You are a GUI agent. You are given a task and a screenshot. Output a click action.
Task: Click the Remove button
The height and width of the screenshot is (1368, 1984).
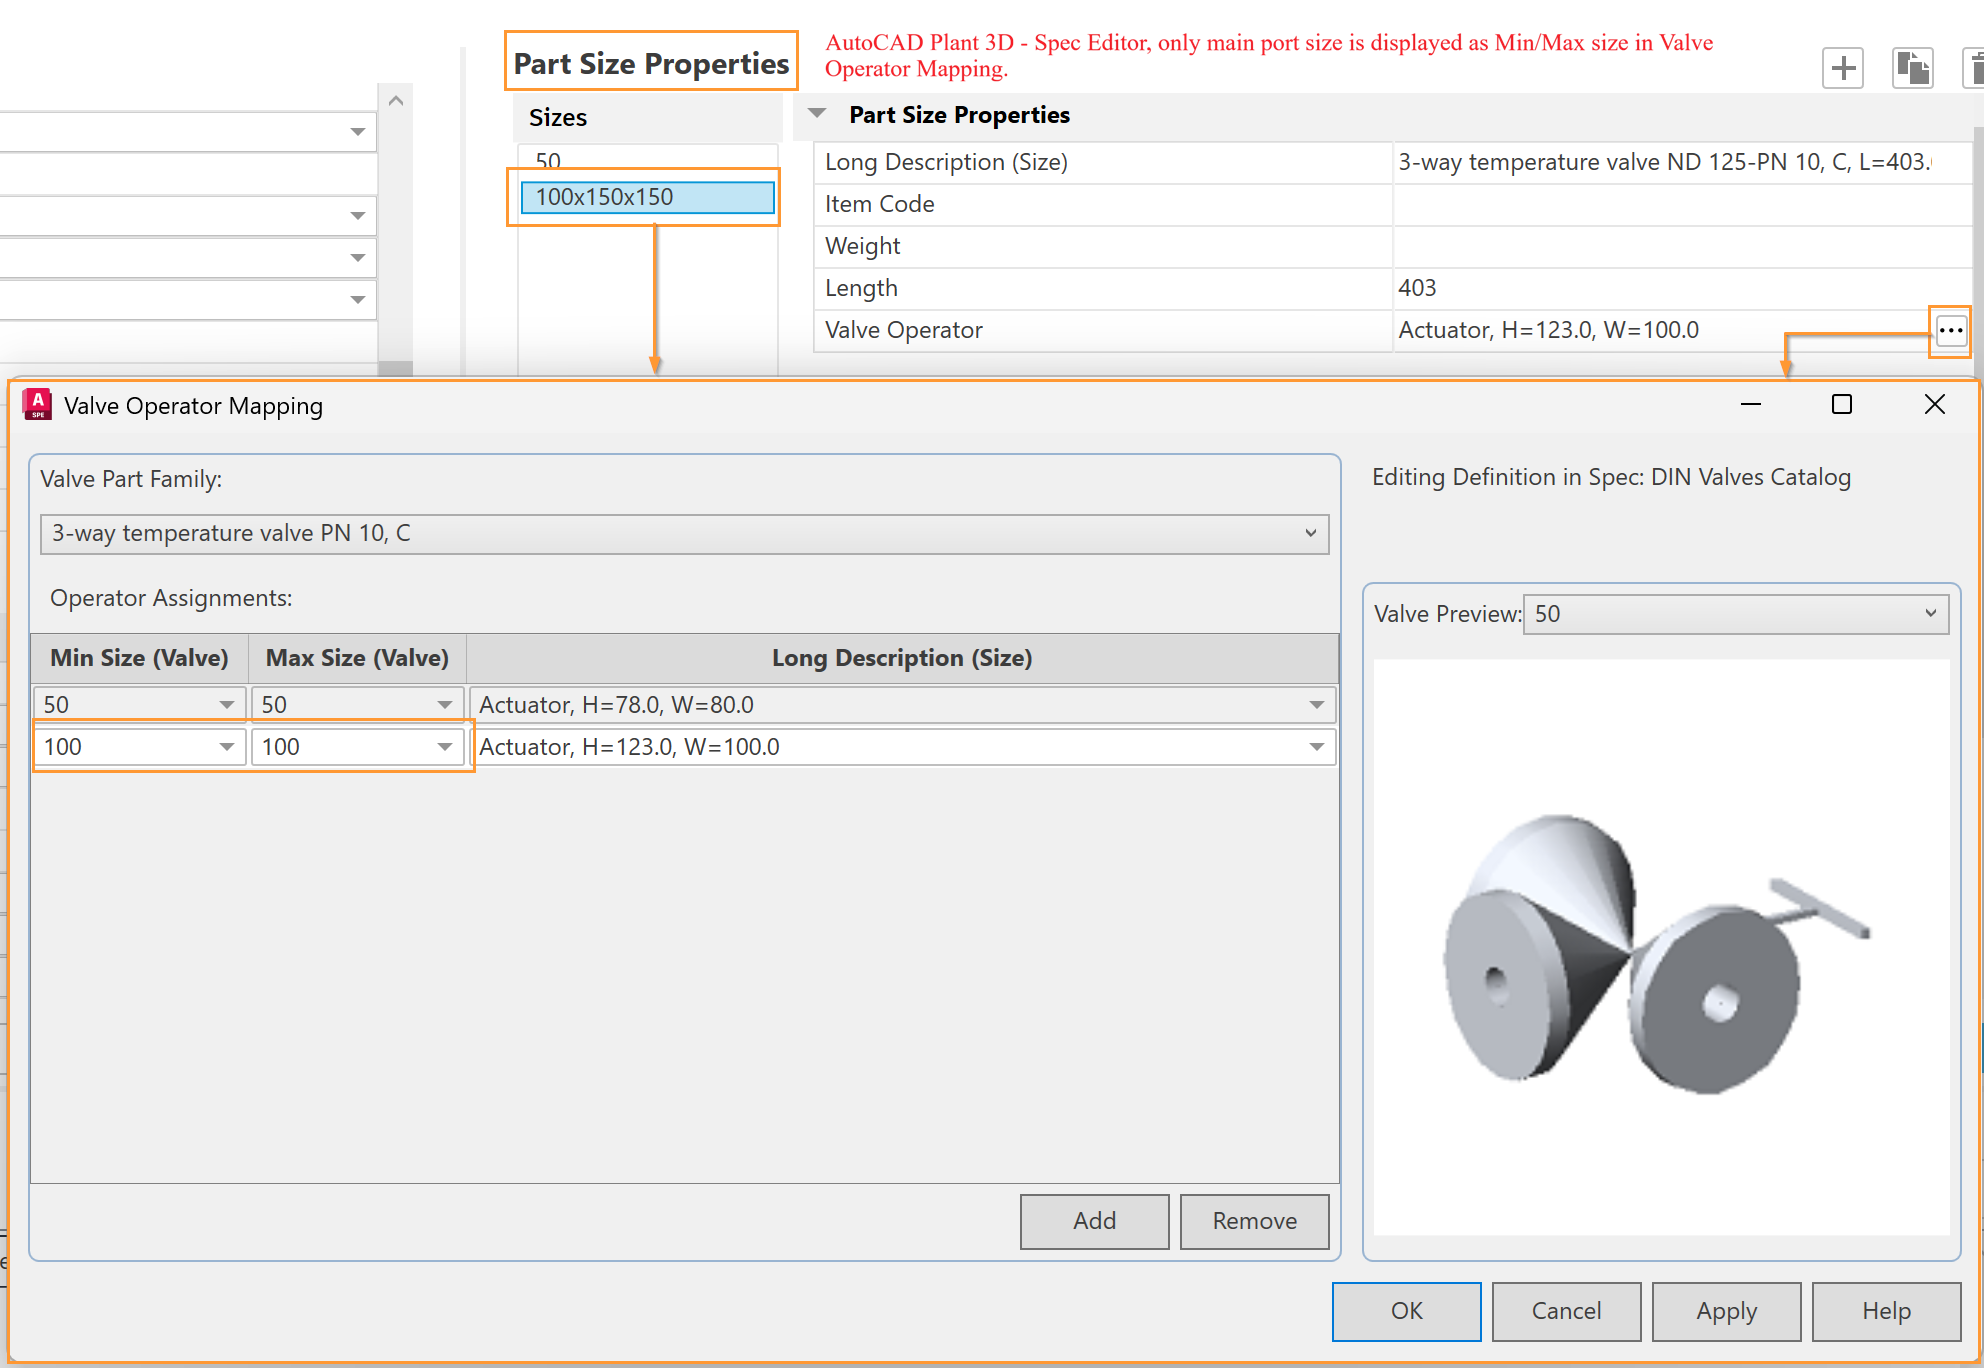pyautogui.click(x=1254, y=1221)
